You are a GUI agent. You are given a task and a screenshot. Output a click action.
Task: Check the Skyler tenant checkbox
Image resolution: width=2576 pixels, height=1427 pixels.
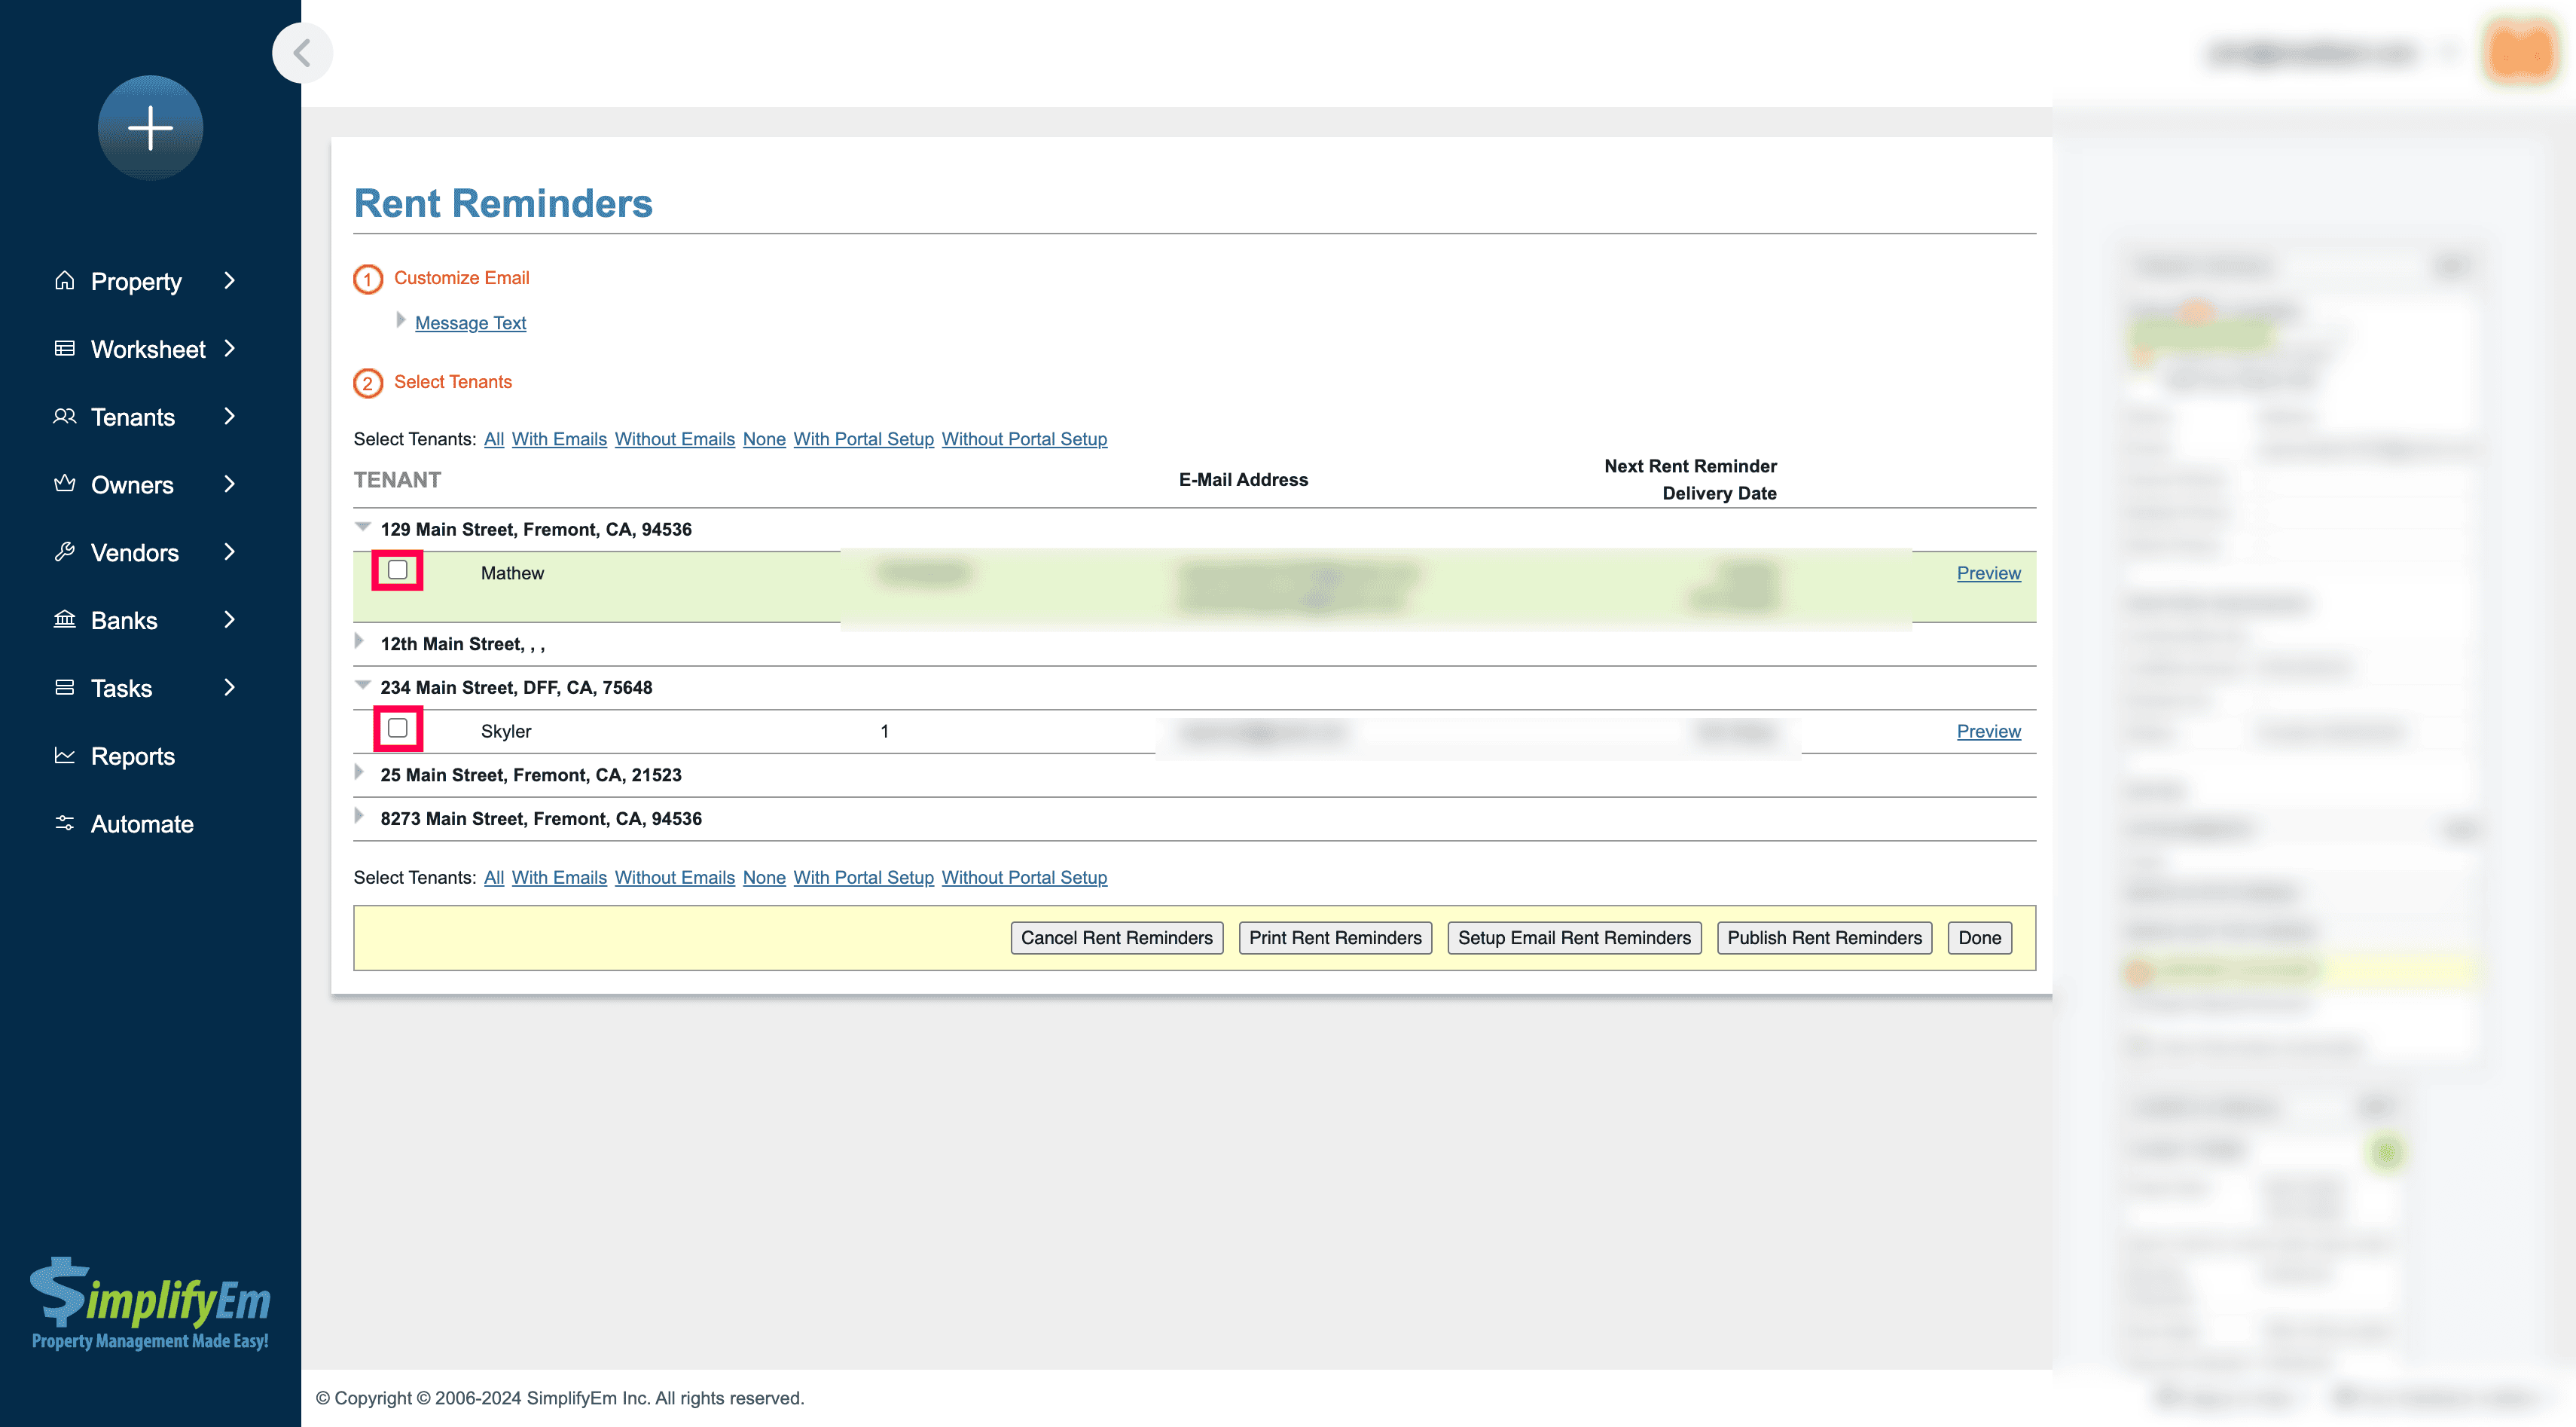pos(398,728)
